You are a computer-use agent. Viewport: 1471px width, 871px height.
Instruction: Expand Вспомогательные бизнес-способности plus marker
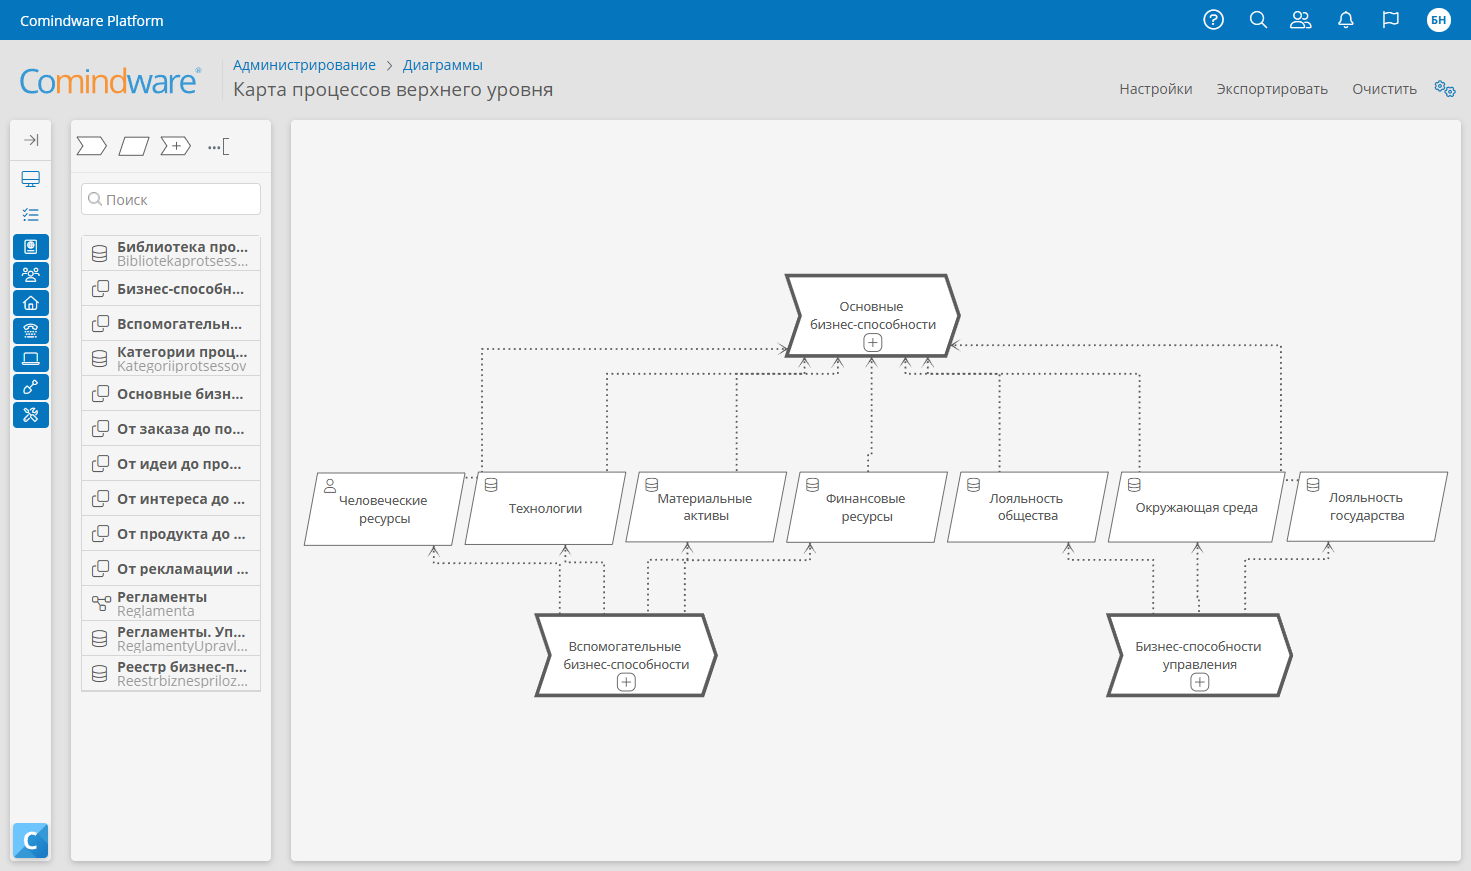click(626, 682)
